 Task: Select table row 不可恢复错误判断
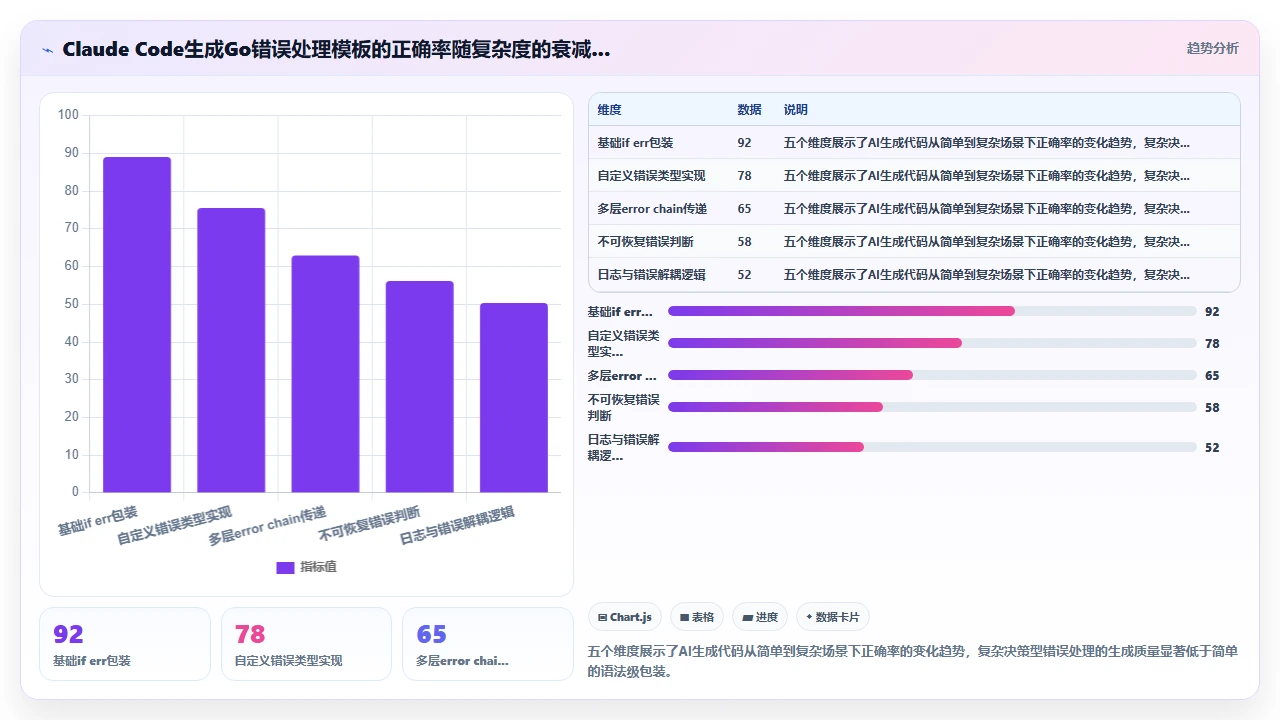[x=914, y=241]
